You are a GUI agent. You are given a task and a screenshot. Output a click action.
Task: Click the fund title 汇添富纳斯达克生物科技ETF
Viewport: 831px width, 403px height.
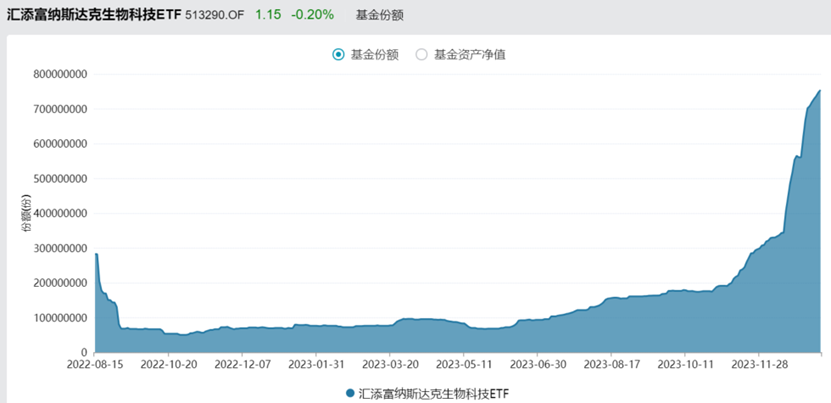(94, 15)
